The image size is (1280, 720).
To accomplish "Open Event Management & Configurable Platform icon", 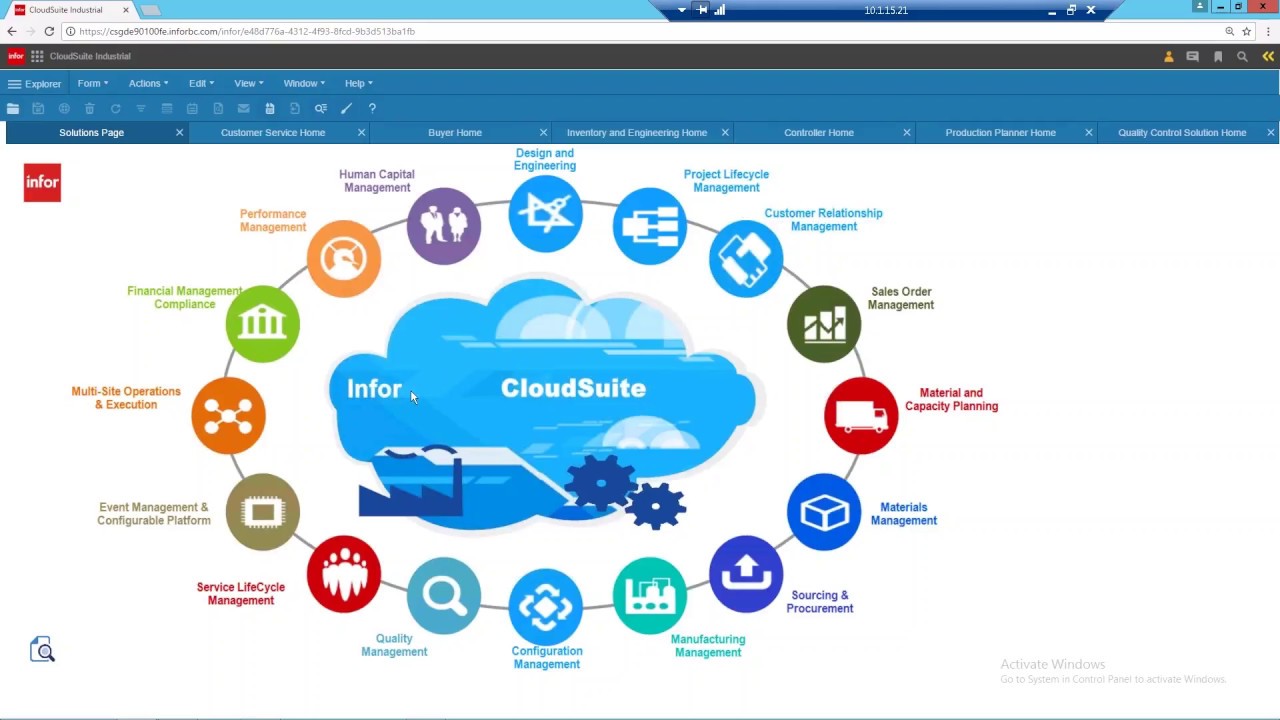I will (x=263, y=512).
